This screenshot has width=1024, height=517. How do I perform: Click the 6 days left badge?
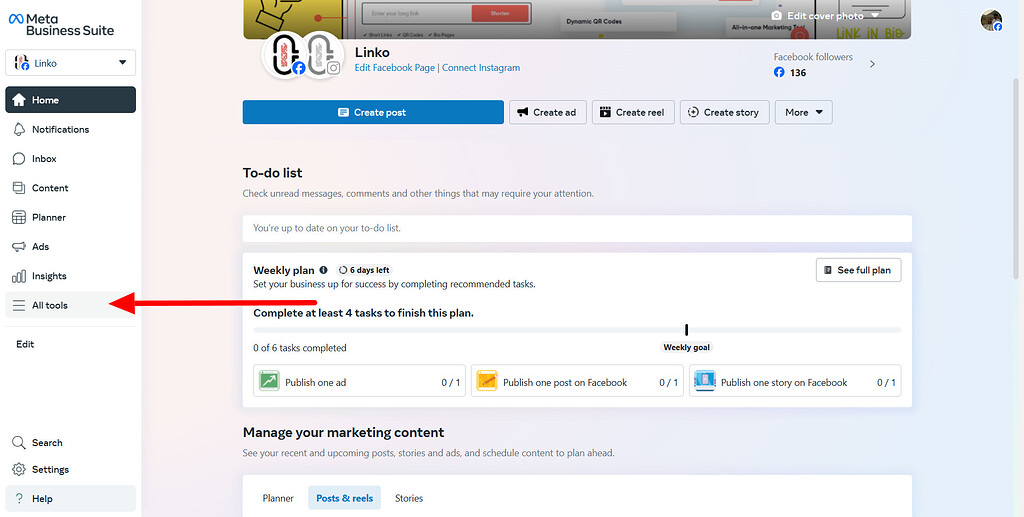pos(364,270)
